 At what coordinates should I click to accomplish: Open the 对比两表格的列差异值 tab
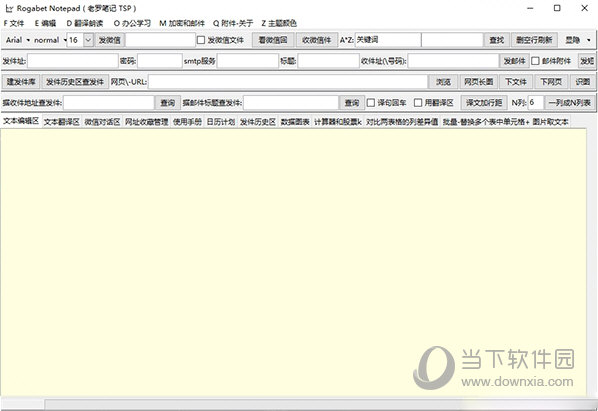[402, 122]
